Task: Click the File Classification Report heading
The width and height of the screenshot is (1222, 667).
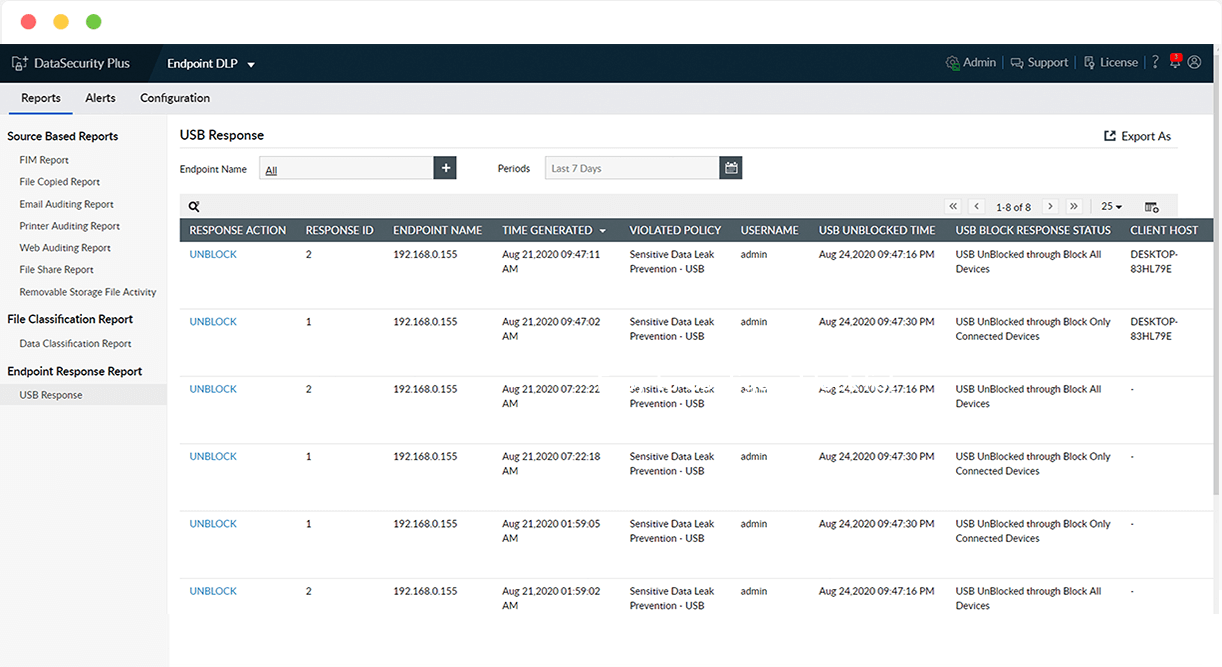Action: point(70,319)
